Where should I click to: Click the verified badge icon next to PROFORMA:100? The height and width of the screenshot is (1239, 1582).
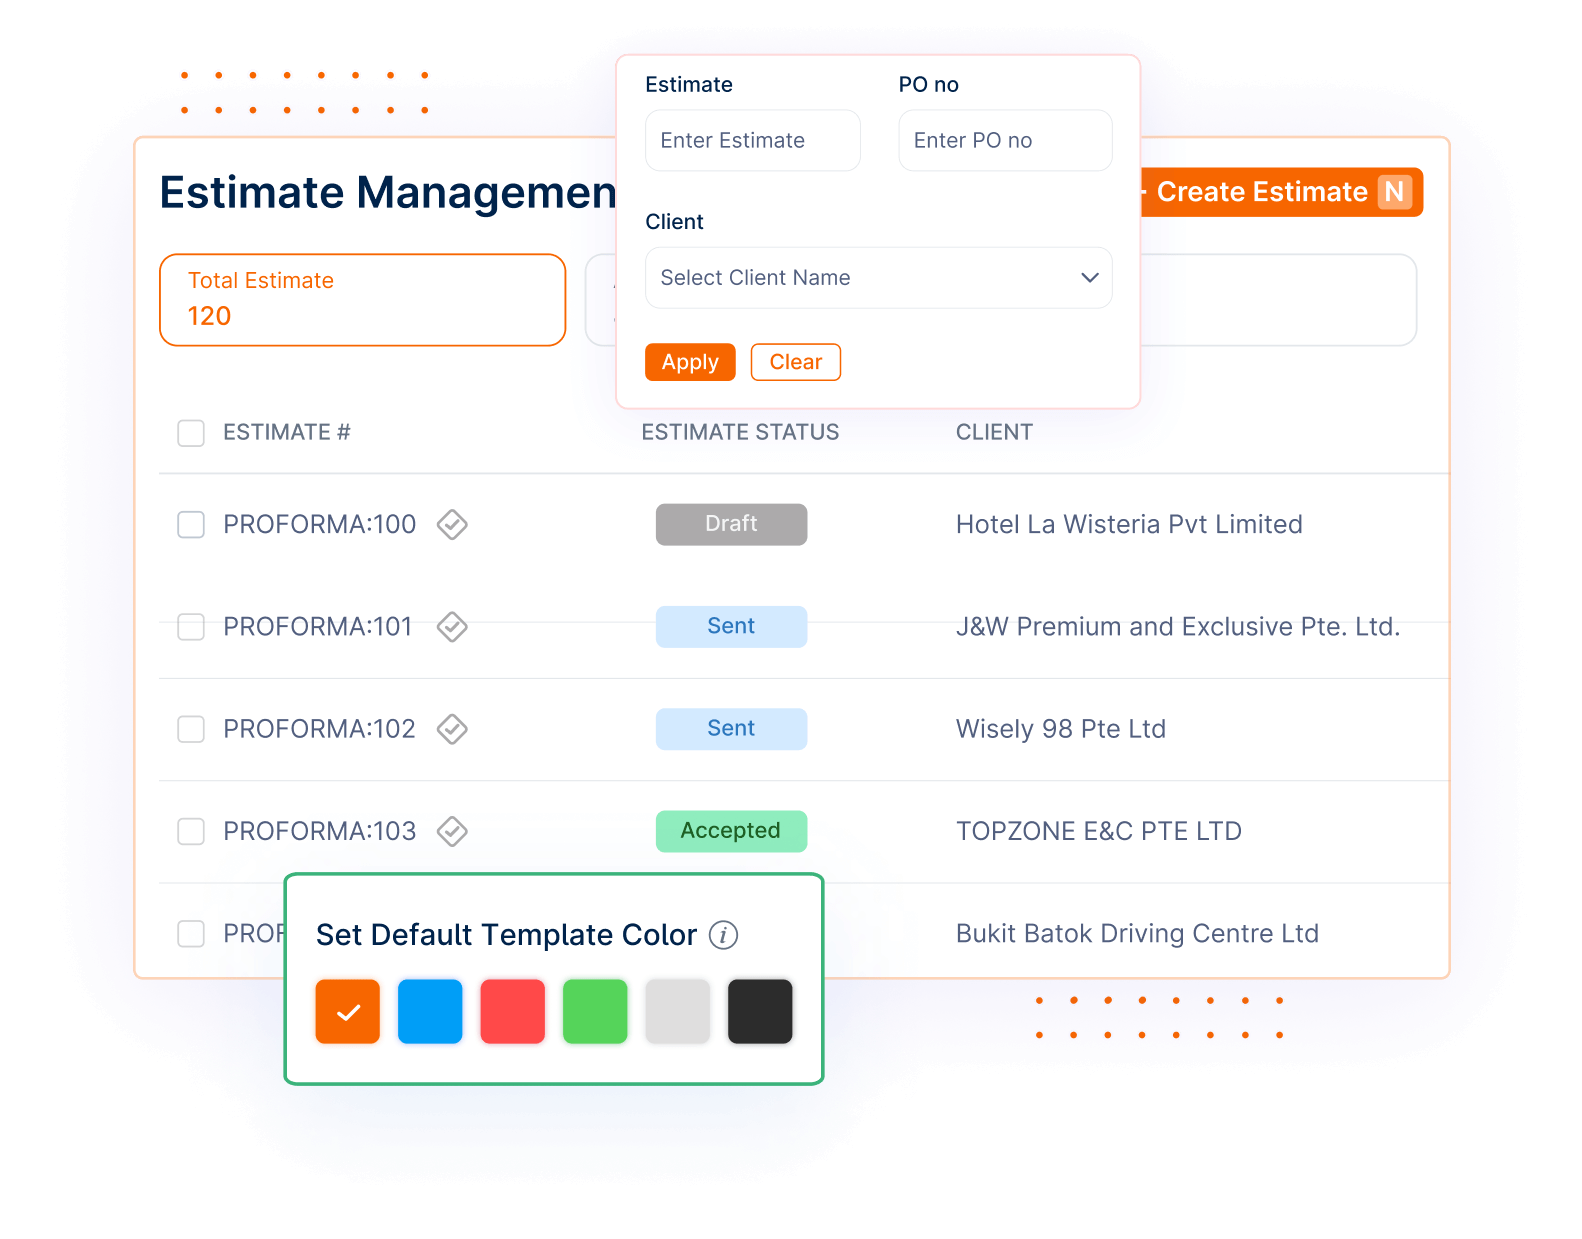pyautogui.click(x=452, y=524)
